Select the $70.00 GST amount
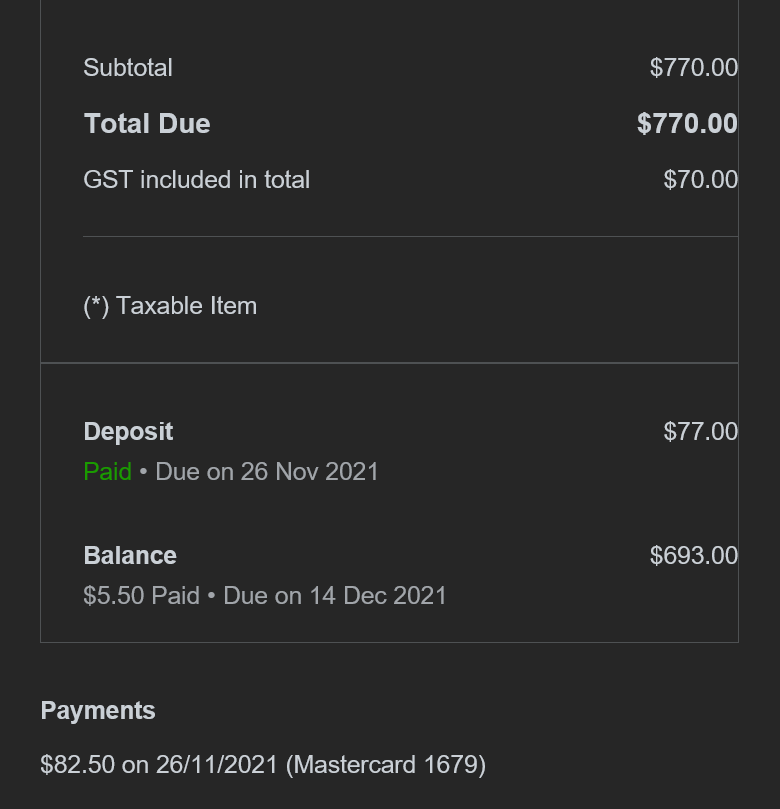The image size is (780, 809). pos(700,180)
